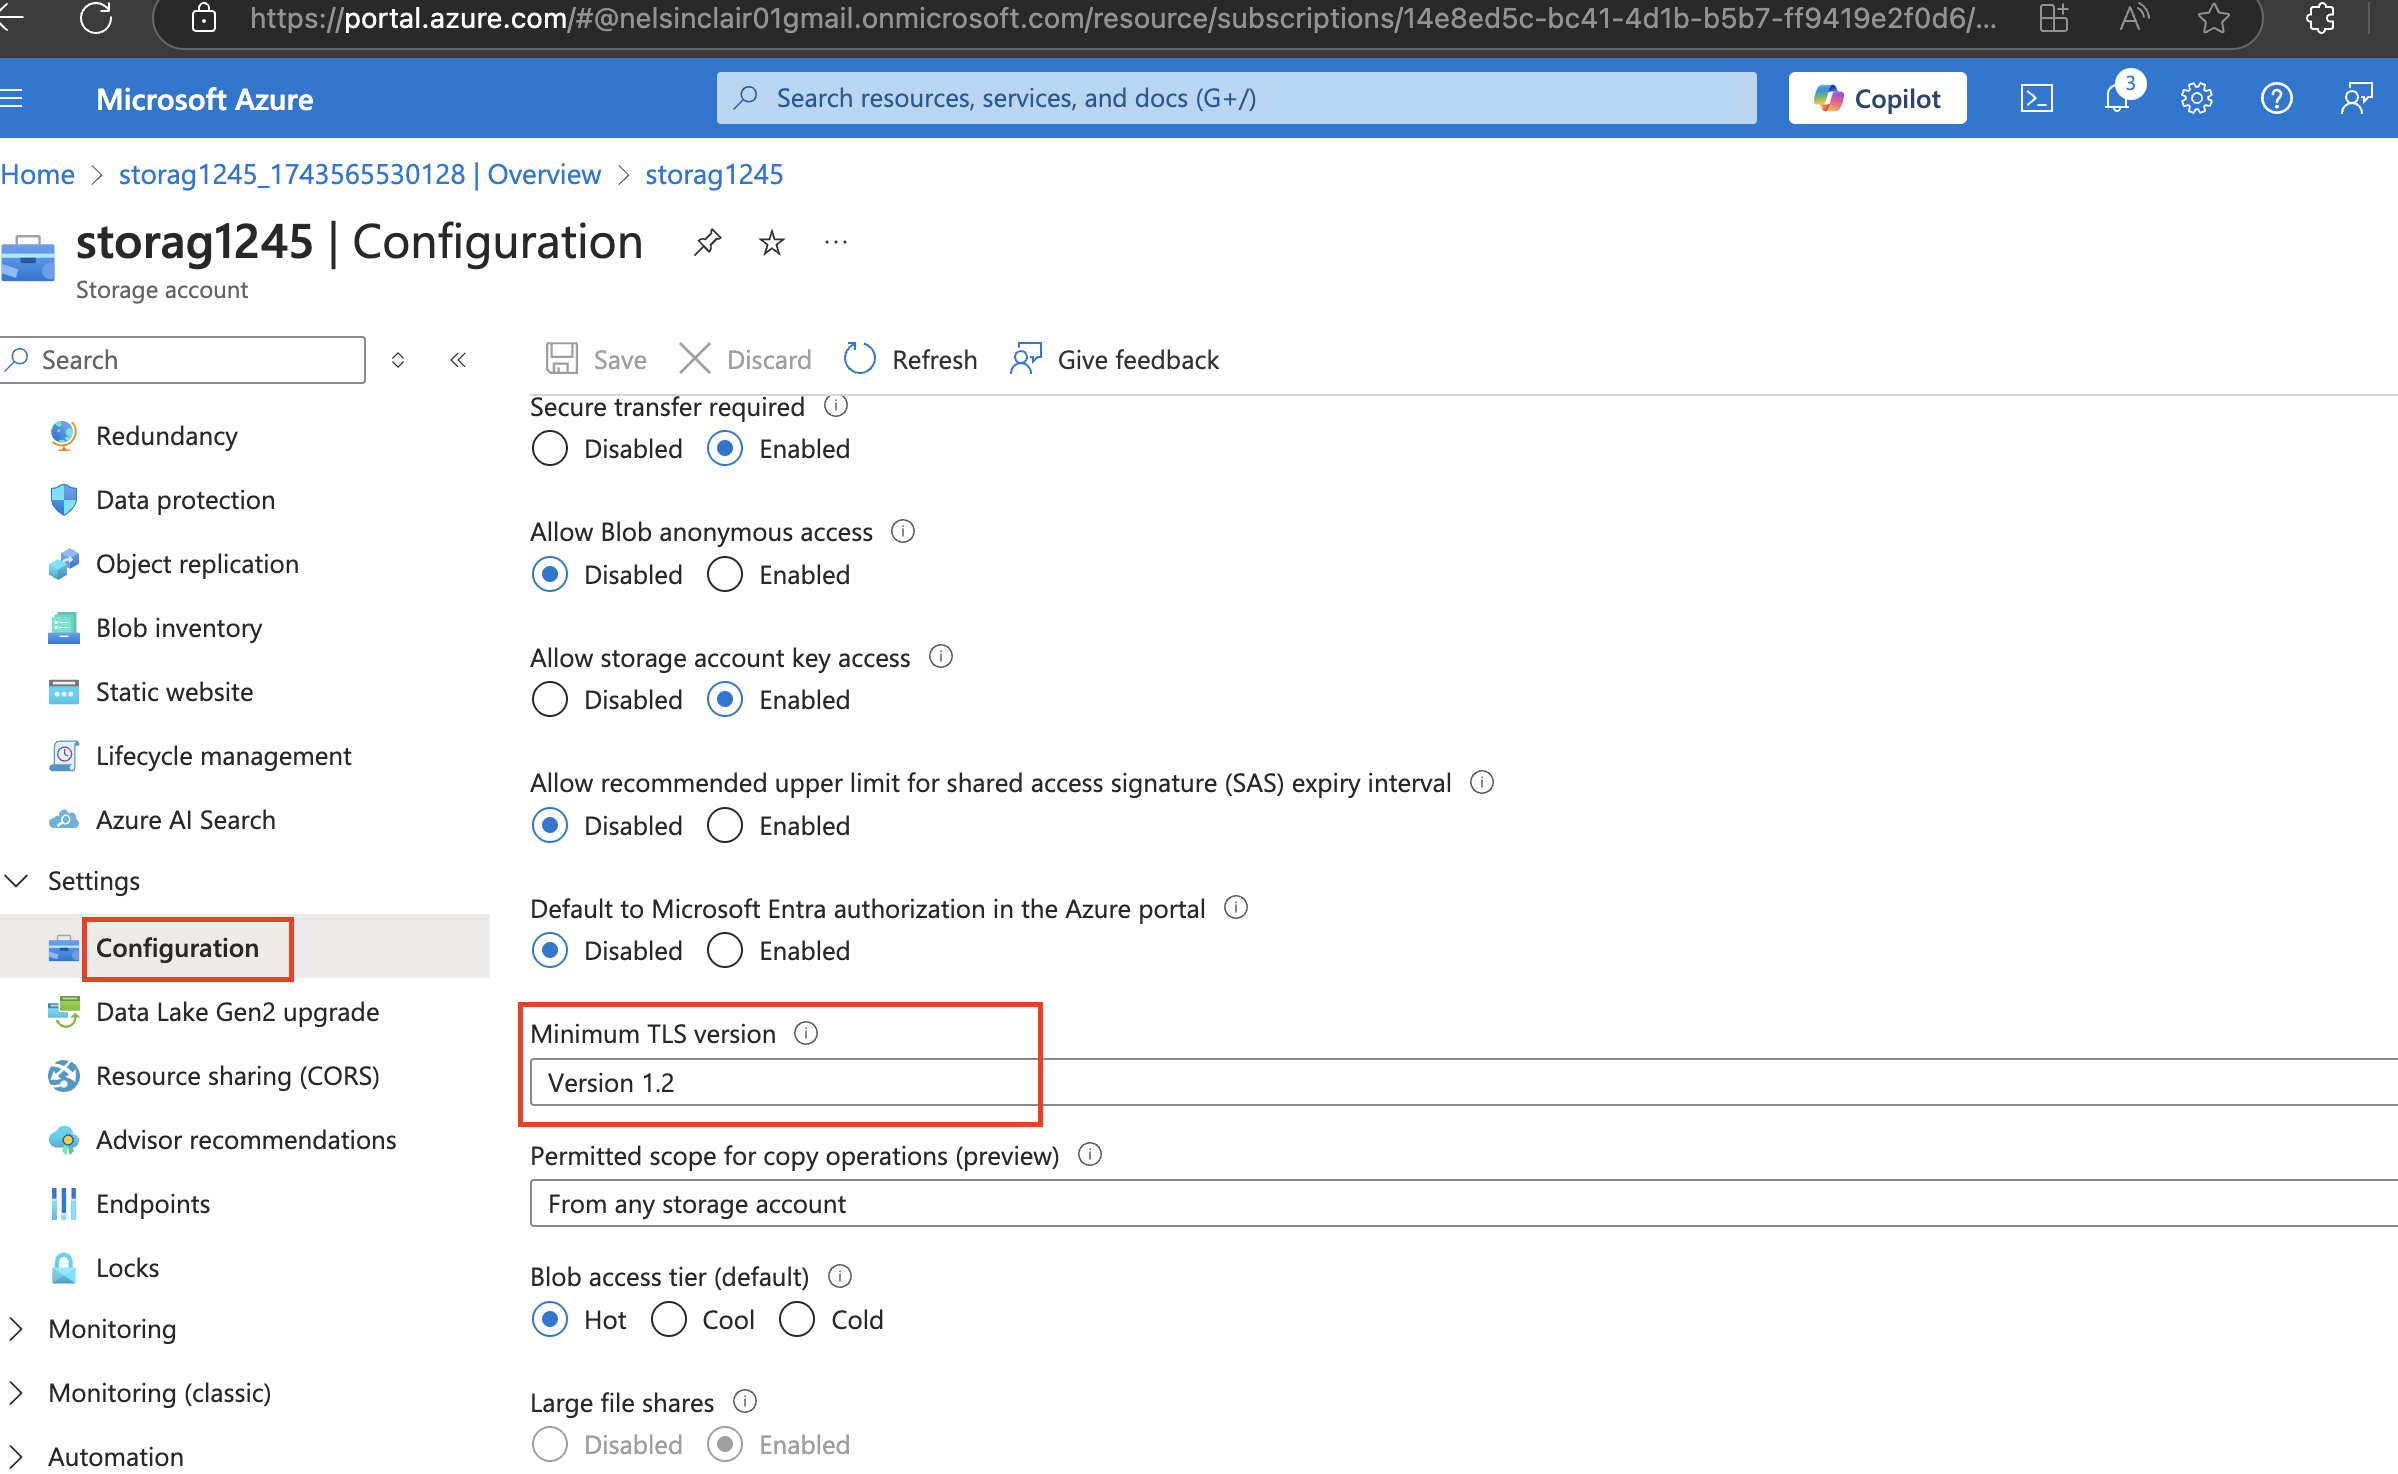This screenshot has width=2398, height=1474.
Task: Show info for Minimum TLS version
Action: click(806, 1033)
